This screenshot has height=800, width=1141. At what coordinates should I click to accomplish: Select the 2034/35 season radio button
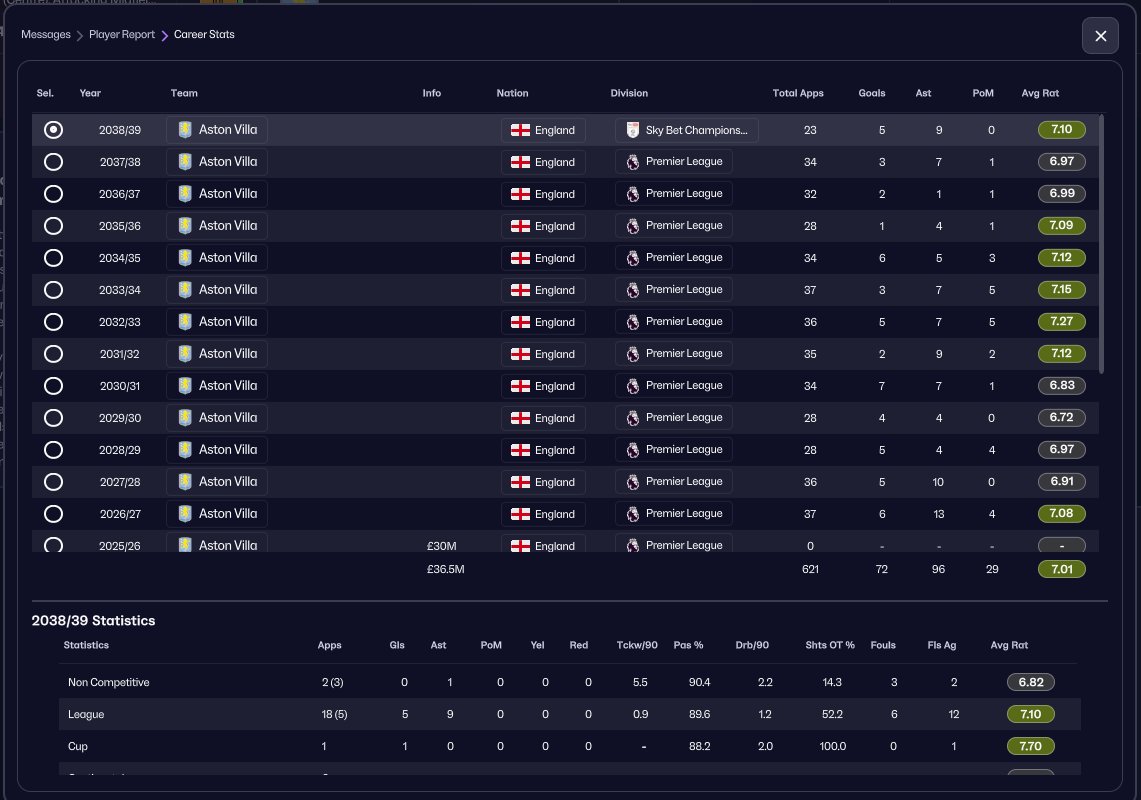tap(53, 258)
